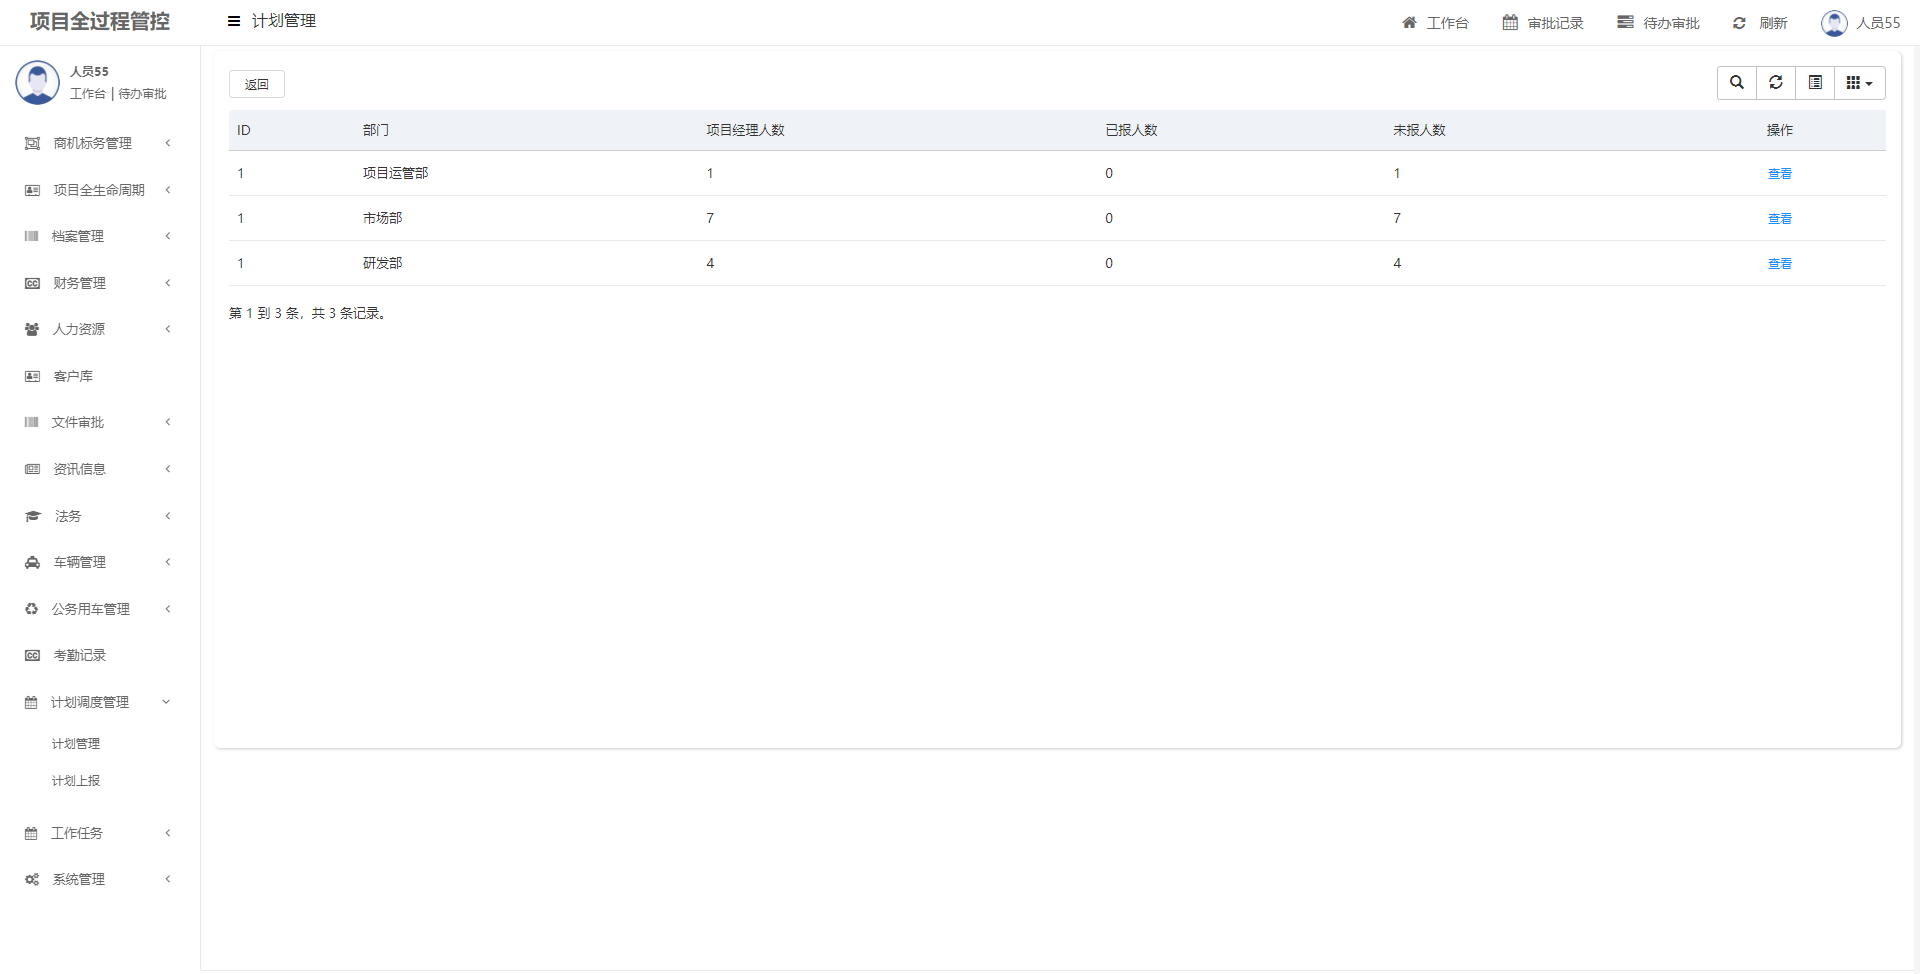This screenshot has width=1920, height=974.
Task: Click the hamburger icon beside 计划管理
Action: point(234,21)
